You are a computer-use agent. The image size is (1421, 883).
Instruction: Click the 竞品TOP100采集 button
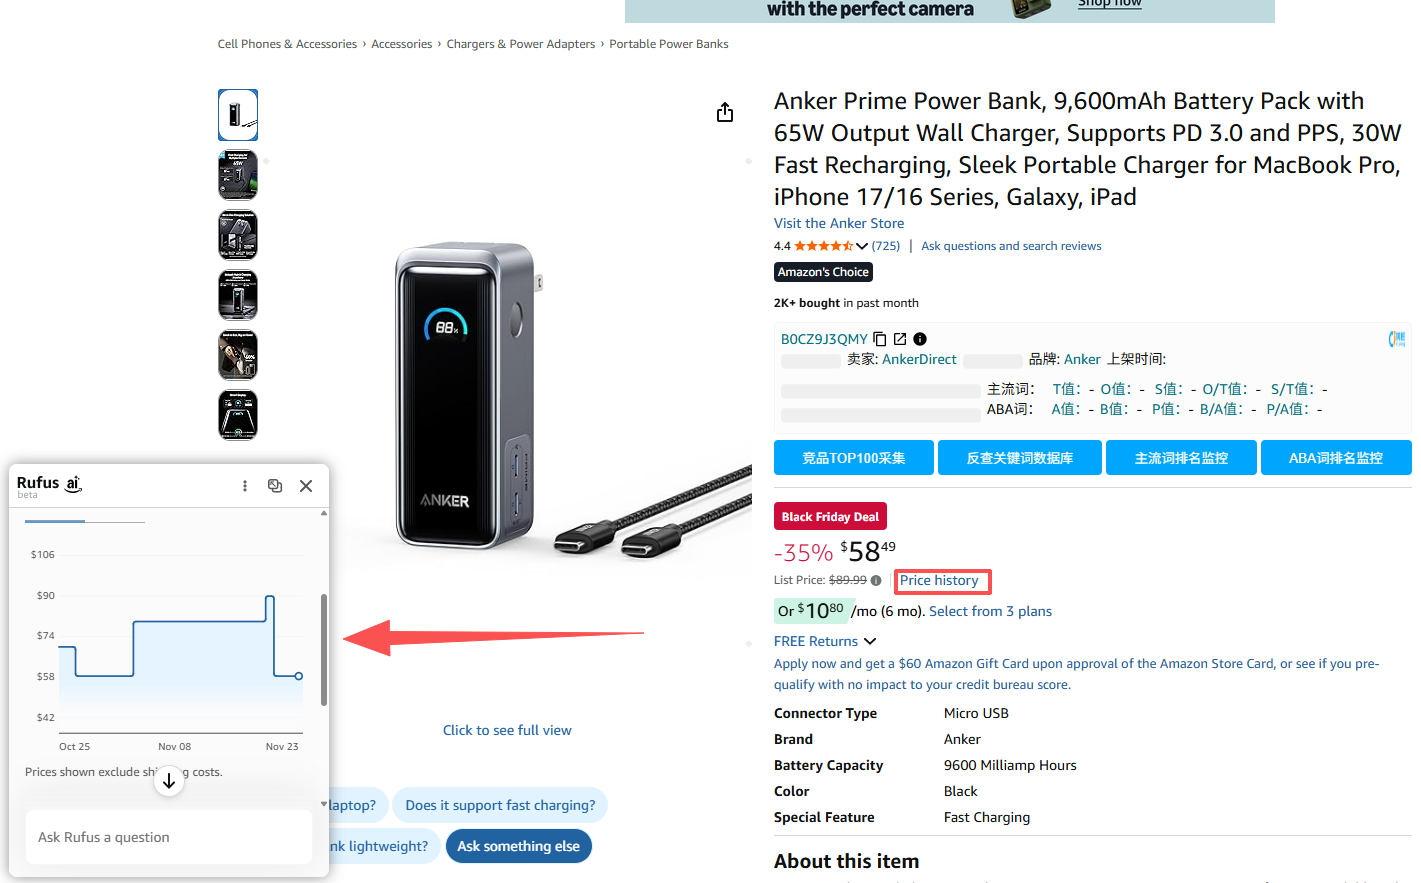pos(853,458)
